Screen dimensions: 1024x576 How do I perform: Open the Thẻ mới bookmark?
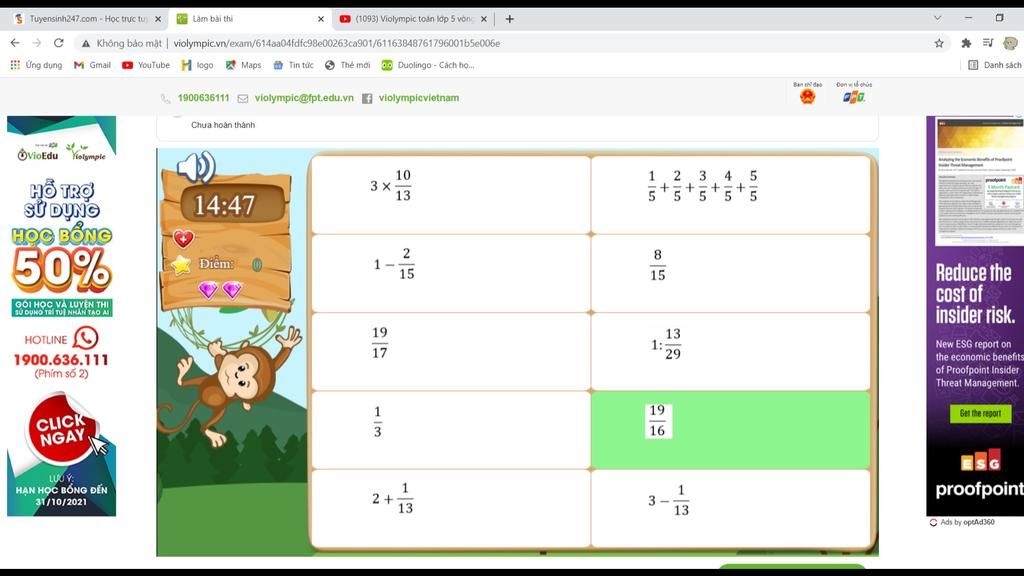coord(347,65)
